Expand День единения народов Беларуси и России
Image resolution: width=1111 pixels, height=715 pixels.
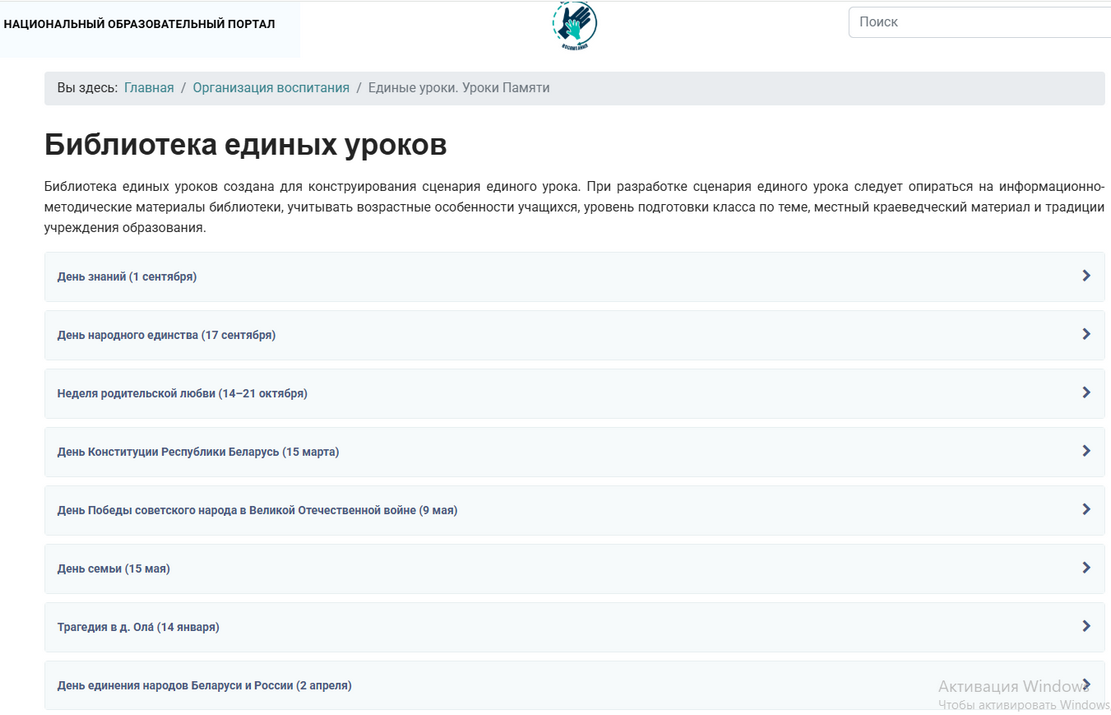point(204,686)
